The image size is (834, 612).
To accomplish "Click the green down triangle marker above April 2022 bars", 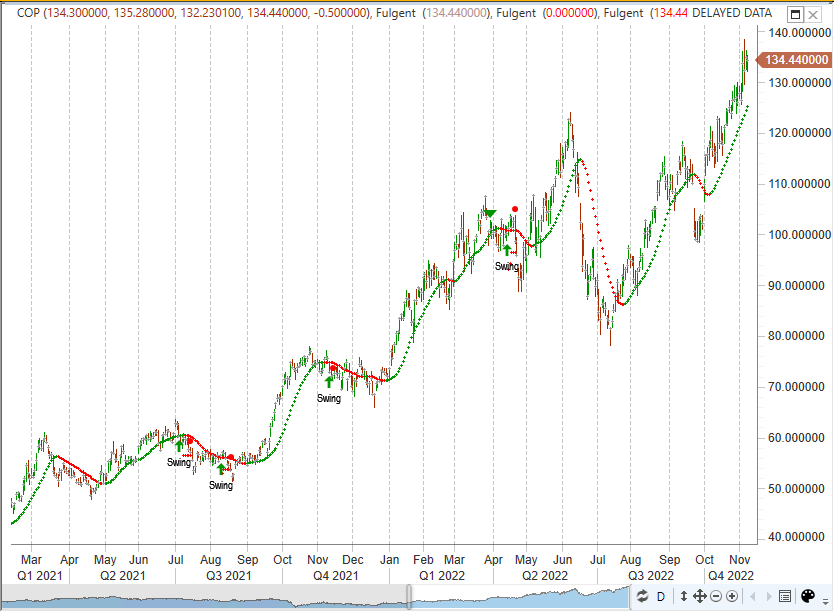I will point(489,214).
